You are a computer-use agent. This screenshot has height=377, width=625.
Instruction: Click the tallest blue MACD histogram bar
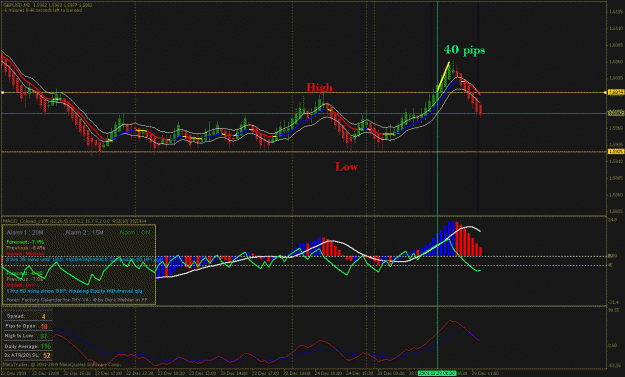coord(450,238)
